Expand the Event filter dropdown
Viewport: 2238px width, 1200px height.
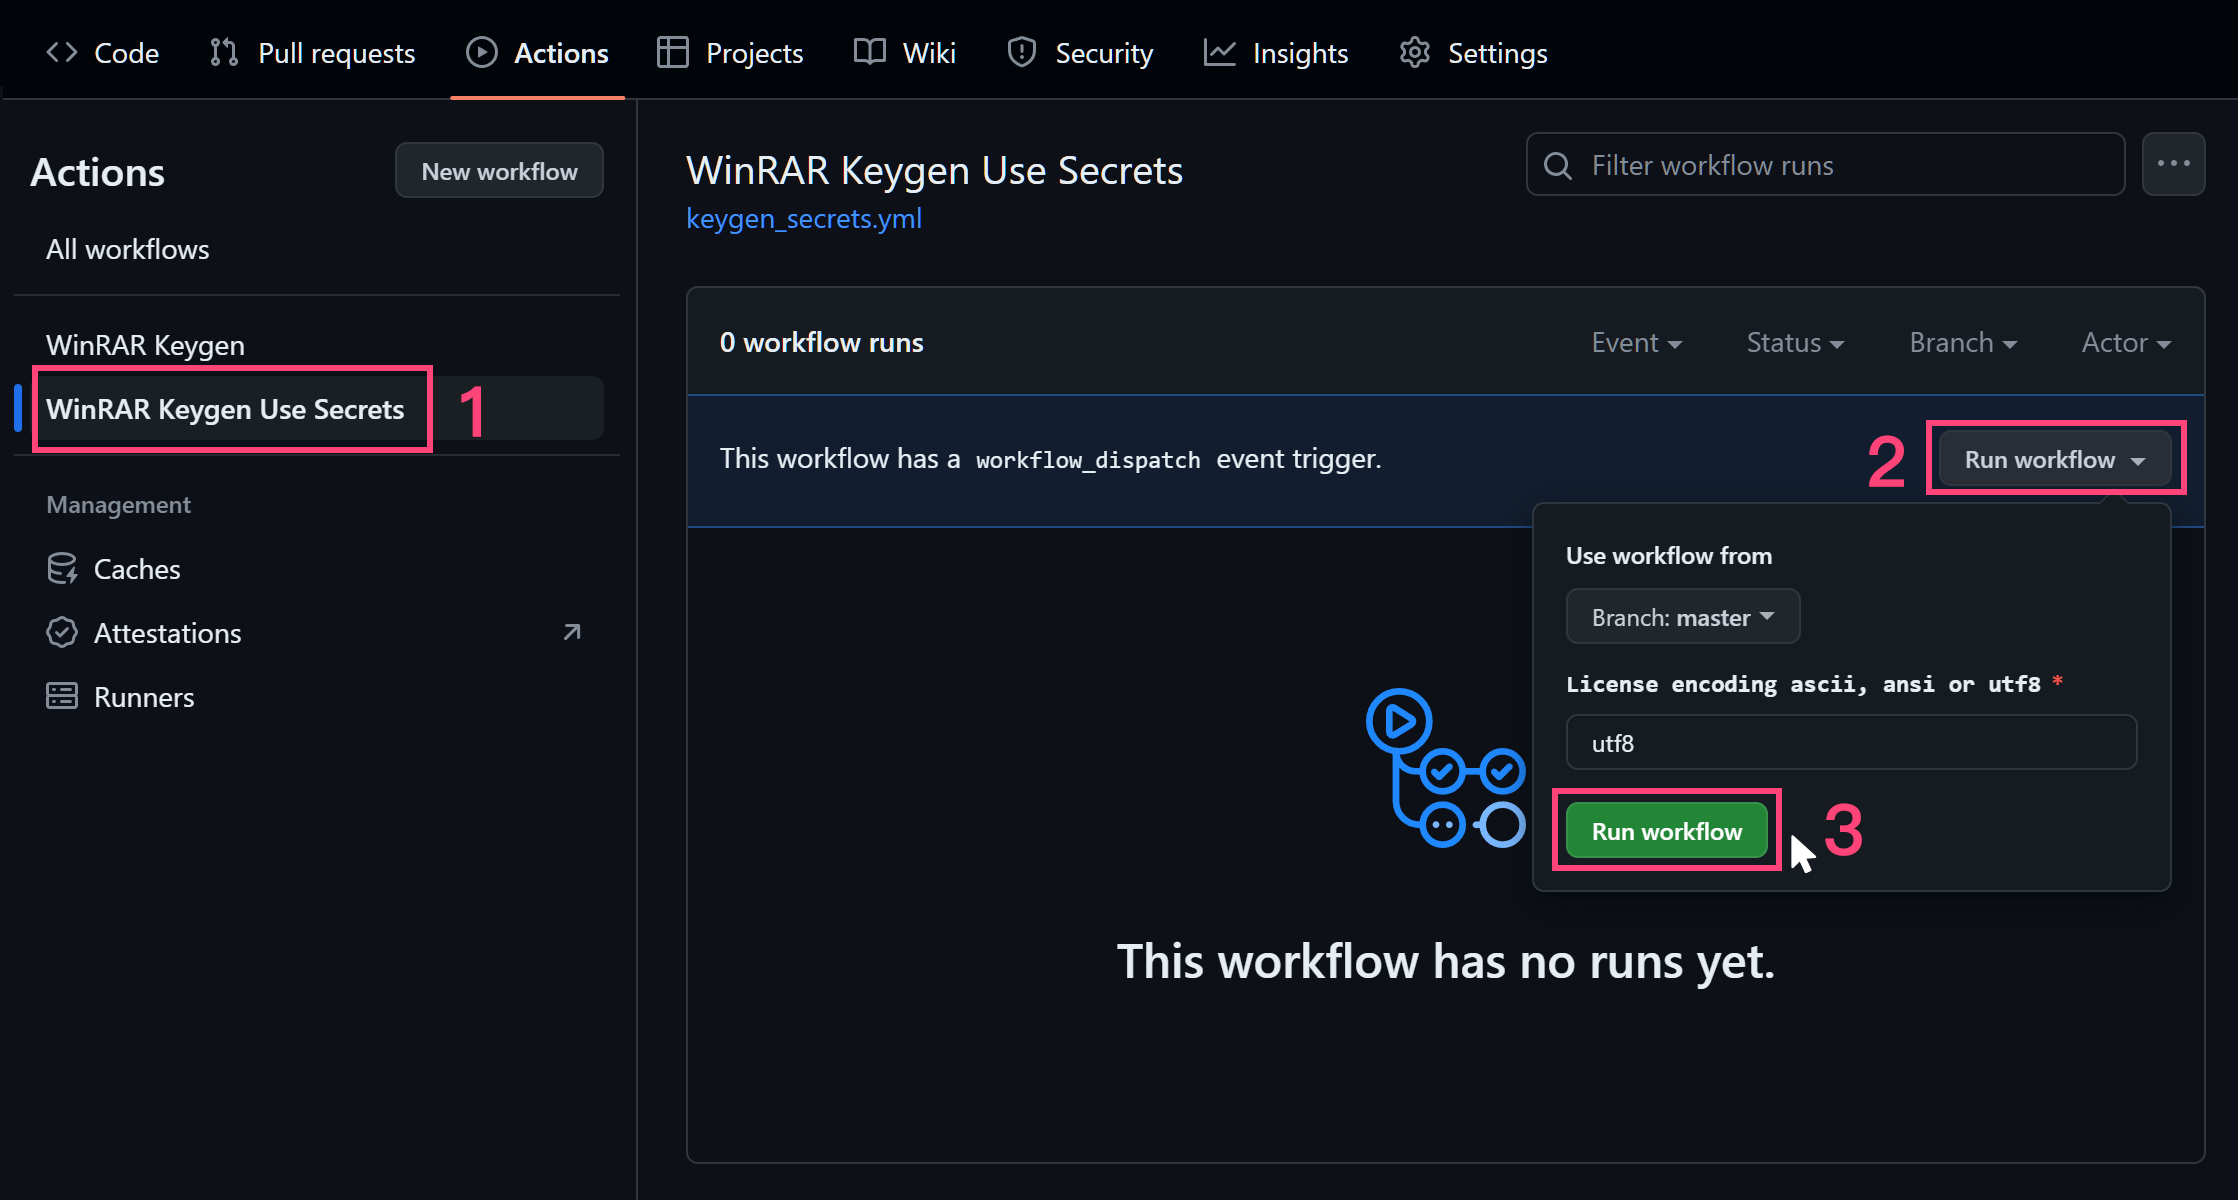coord(1636,343)
